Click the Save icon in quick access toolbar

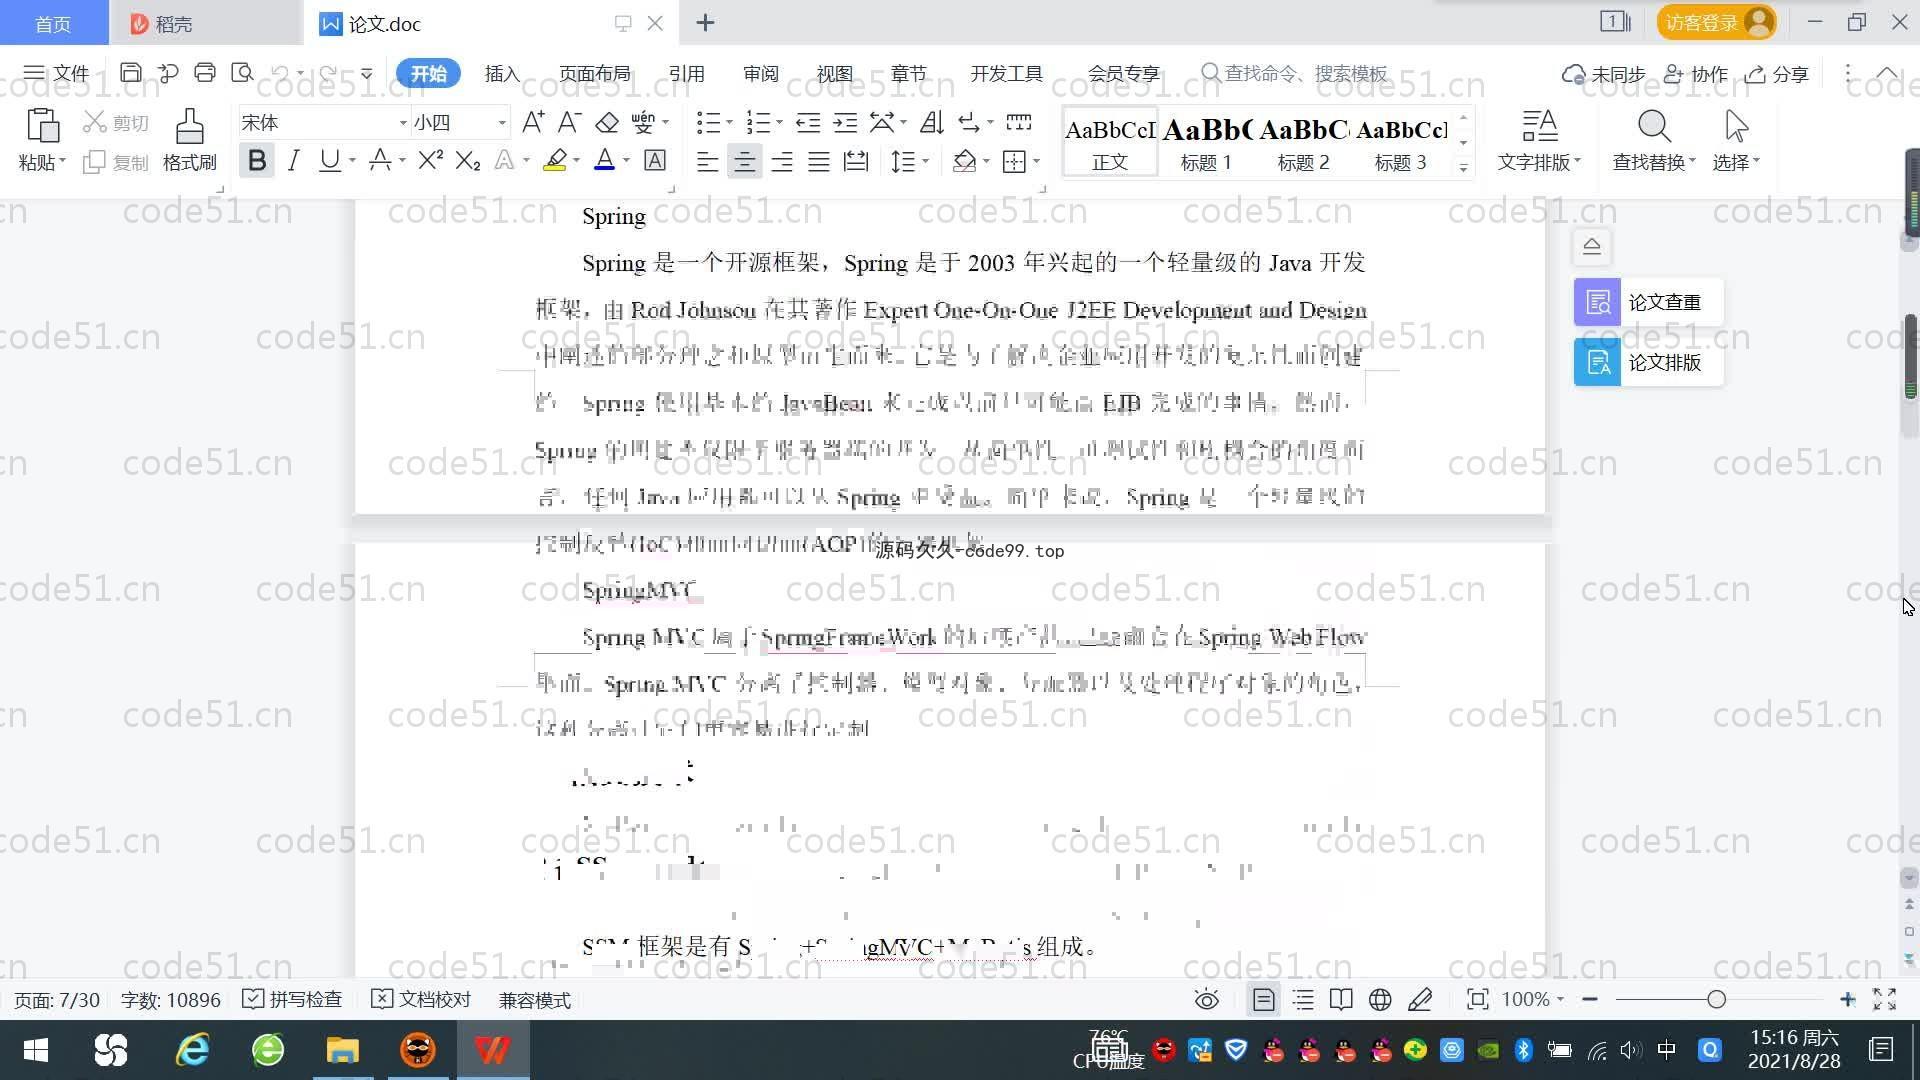130,73
